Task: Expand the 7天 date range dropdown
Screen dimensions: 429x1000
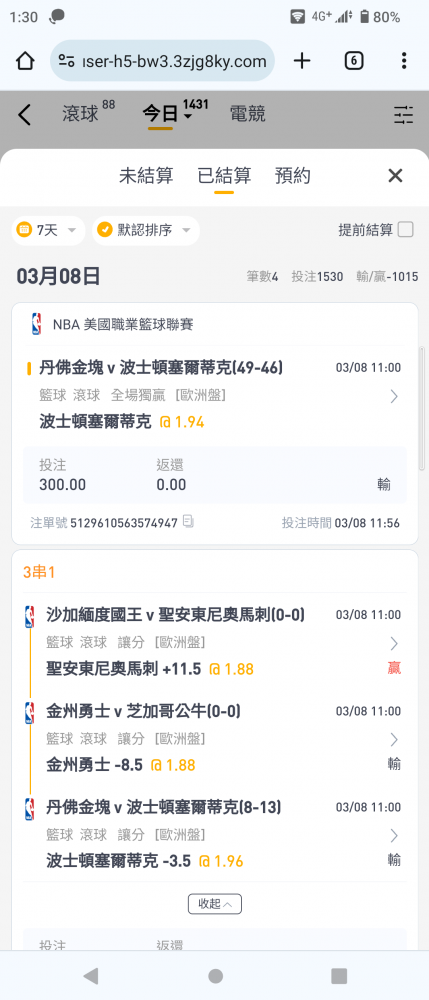Action: tap(48, 230)
